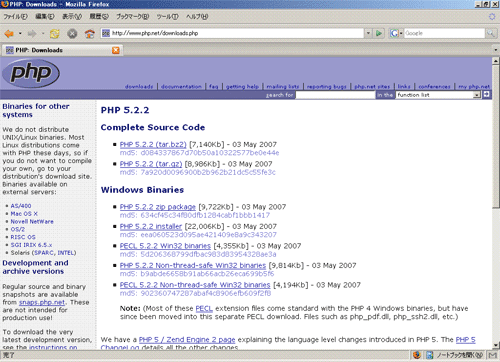Open the address bar URL dropdown
500x362 pixels.
(x=368, y=33)
